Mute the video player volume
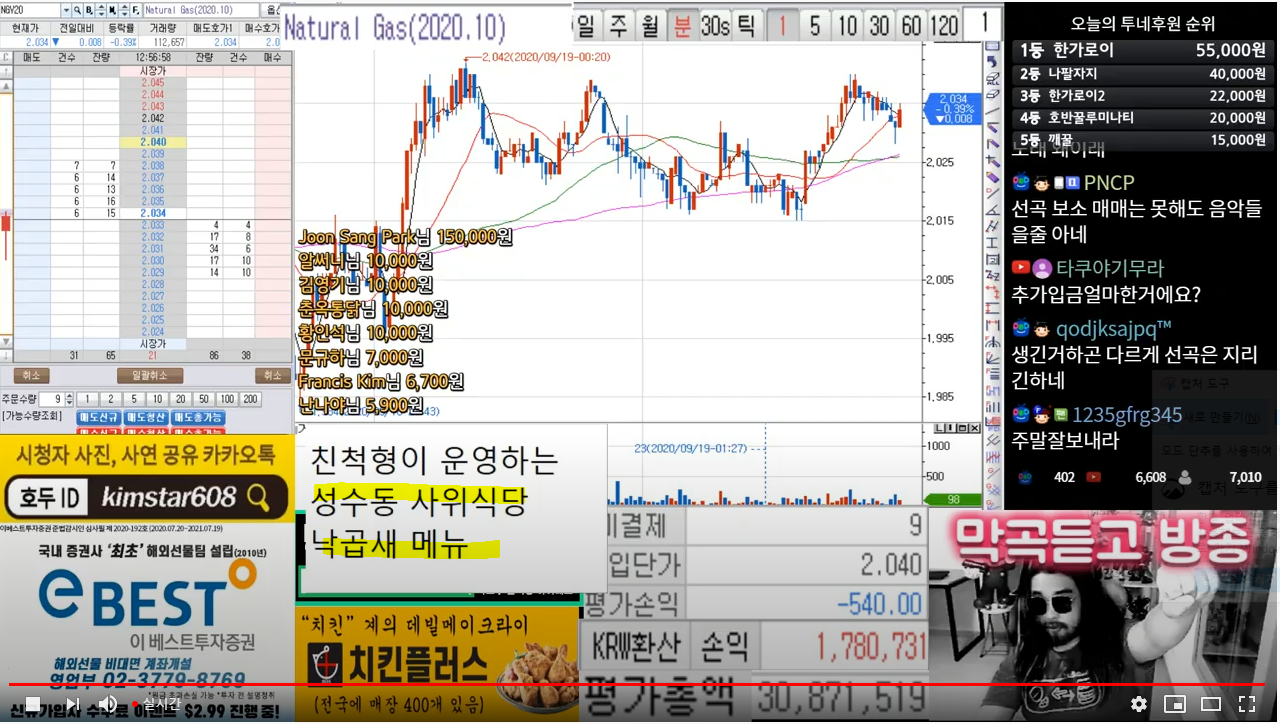 pos(108,703)
